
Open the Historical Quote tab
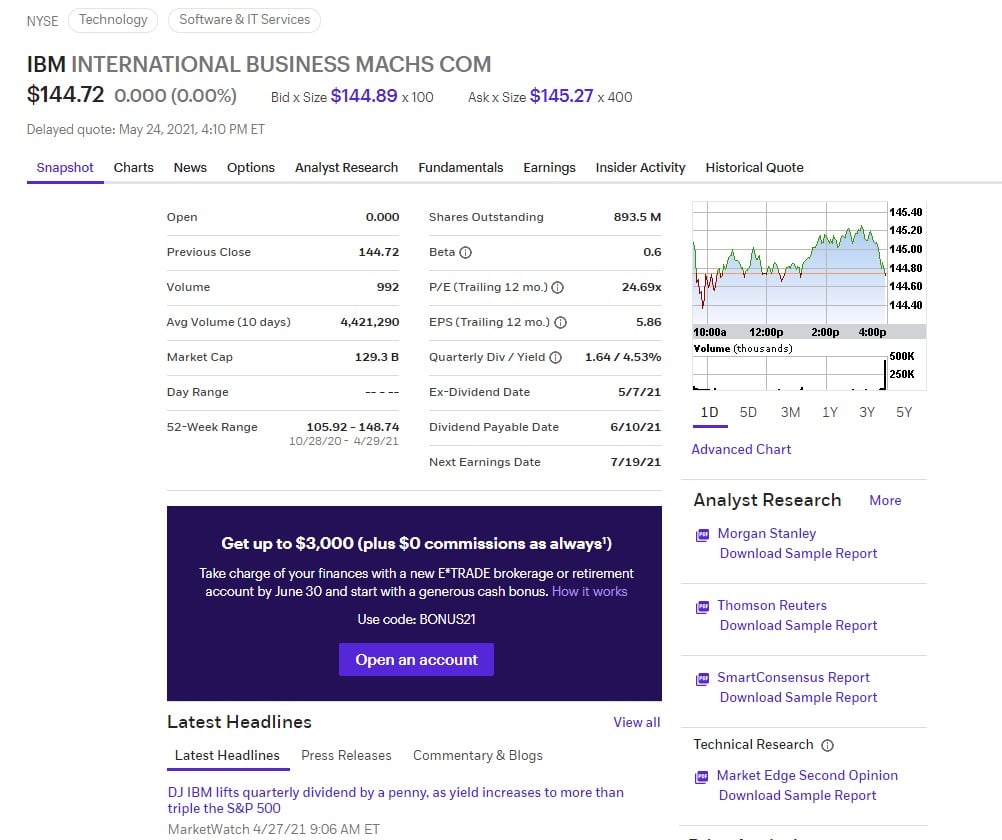tap(755, 167)
